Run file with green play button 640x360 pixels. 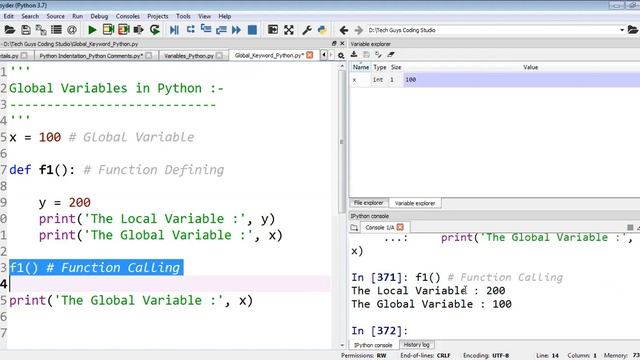92,30
